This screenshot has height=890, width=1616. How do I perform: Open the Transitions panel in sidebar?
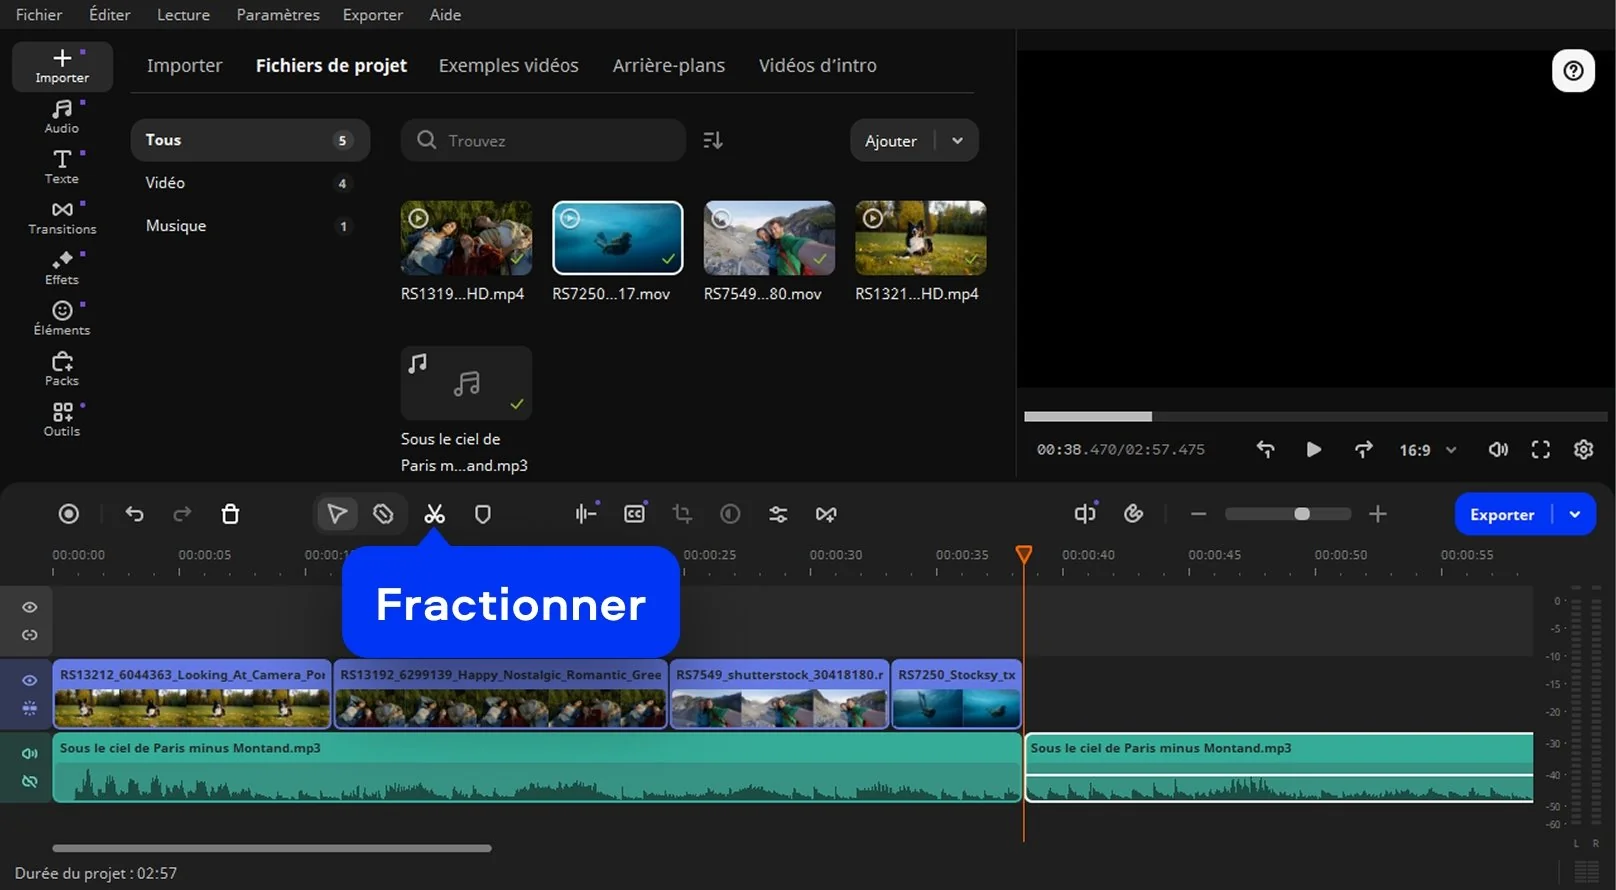coord(62,217)
